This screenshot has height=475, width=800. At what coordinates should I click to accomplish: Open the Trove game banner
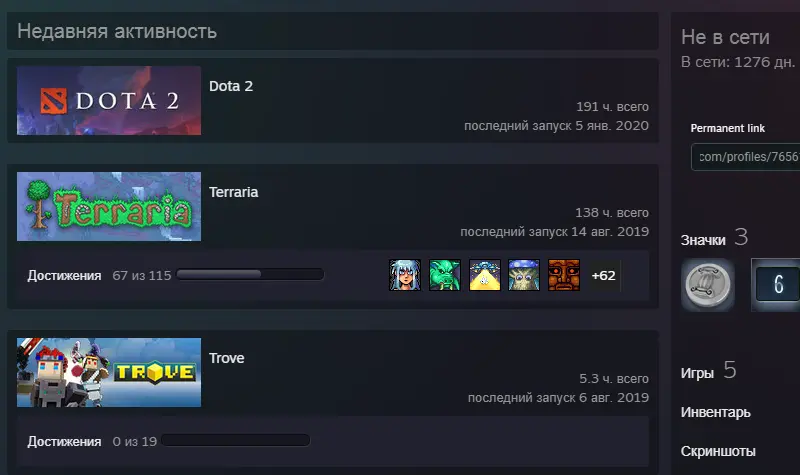point(109,372)
